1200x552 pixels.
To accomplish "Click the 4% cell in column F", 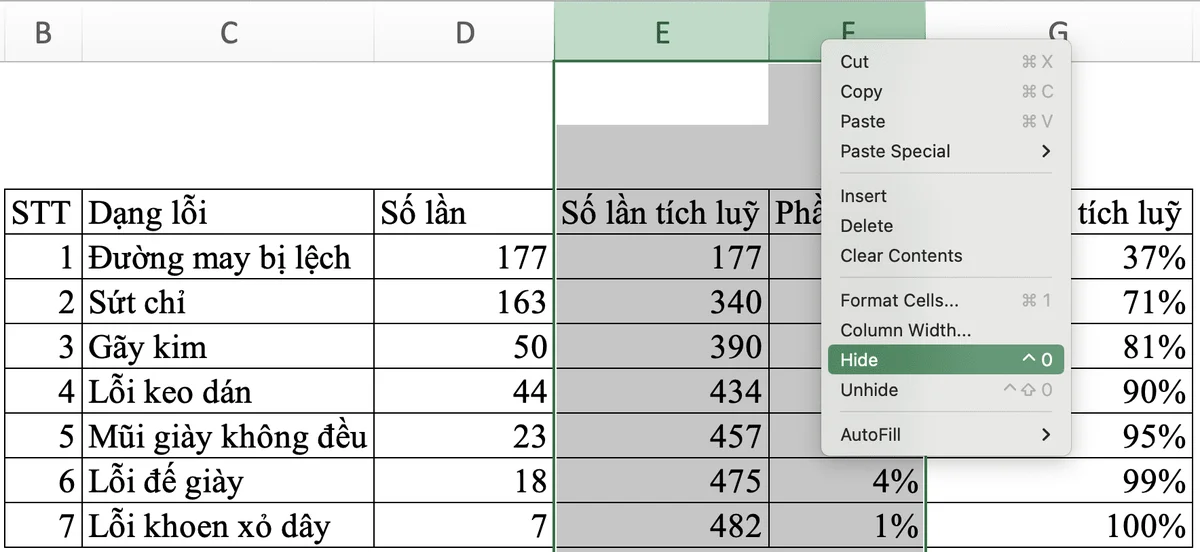I will (x=847, y=482).
